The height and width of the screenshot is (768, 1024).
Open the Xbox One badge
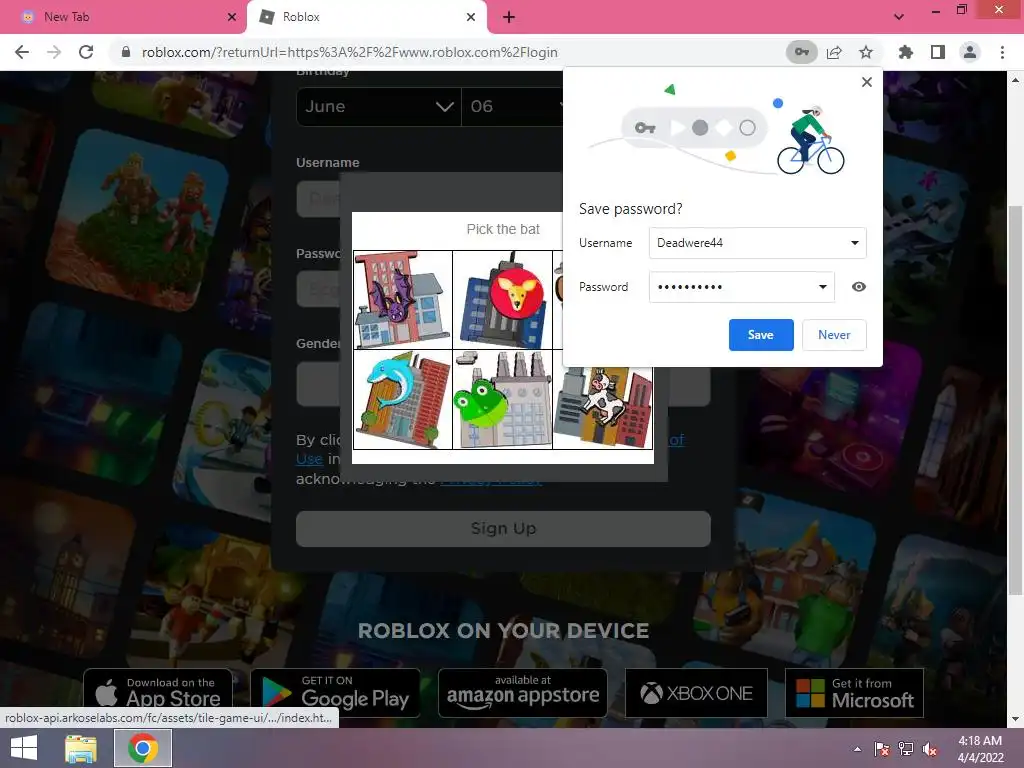(696, 693)
